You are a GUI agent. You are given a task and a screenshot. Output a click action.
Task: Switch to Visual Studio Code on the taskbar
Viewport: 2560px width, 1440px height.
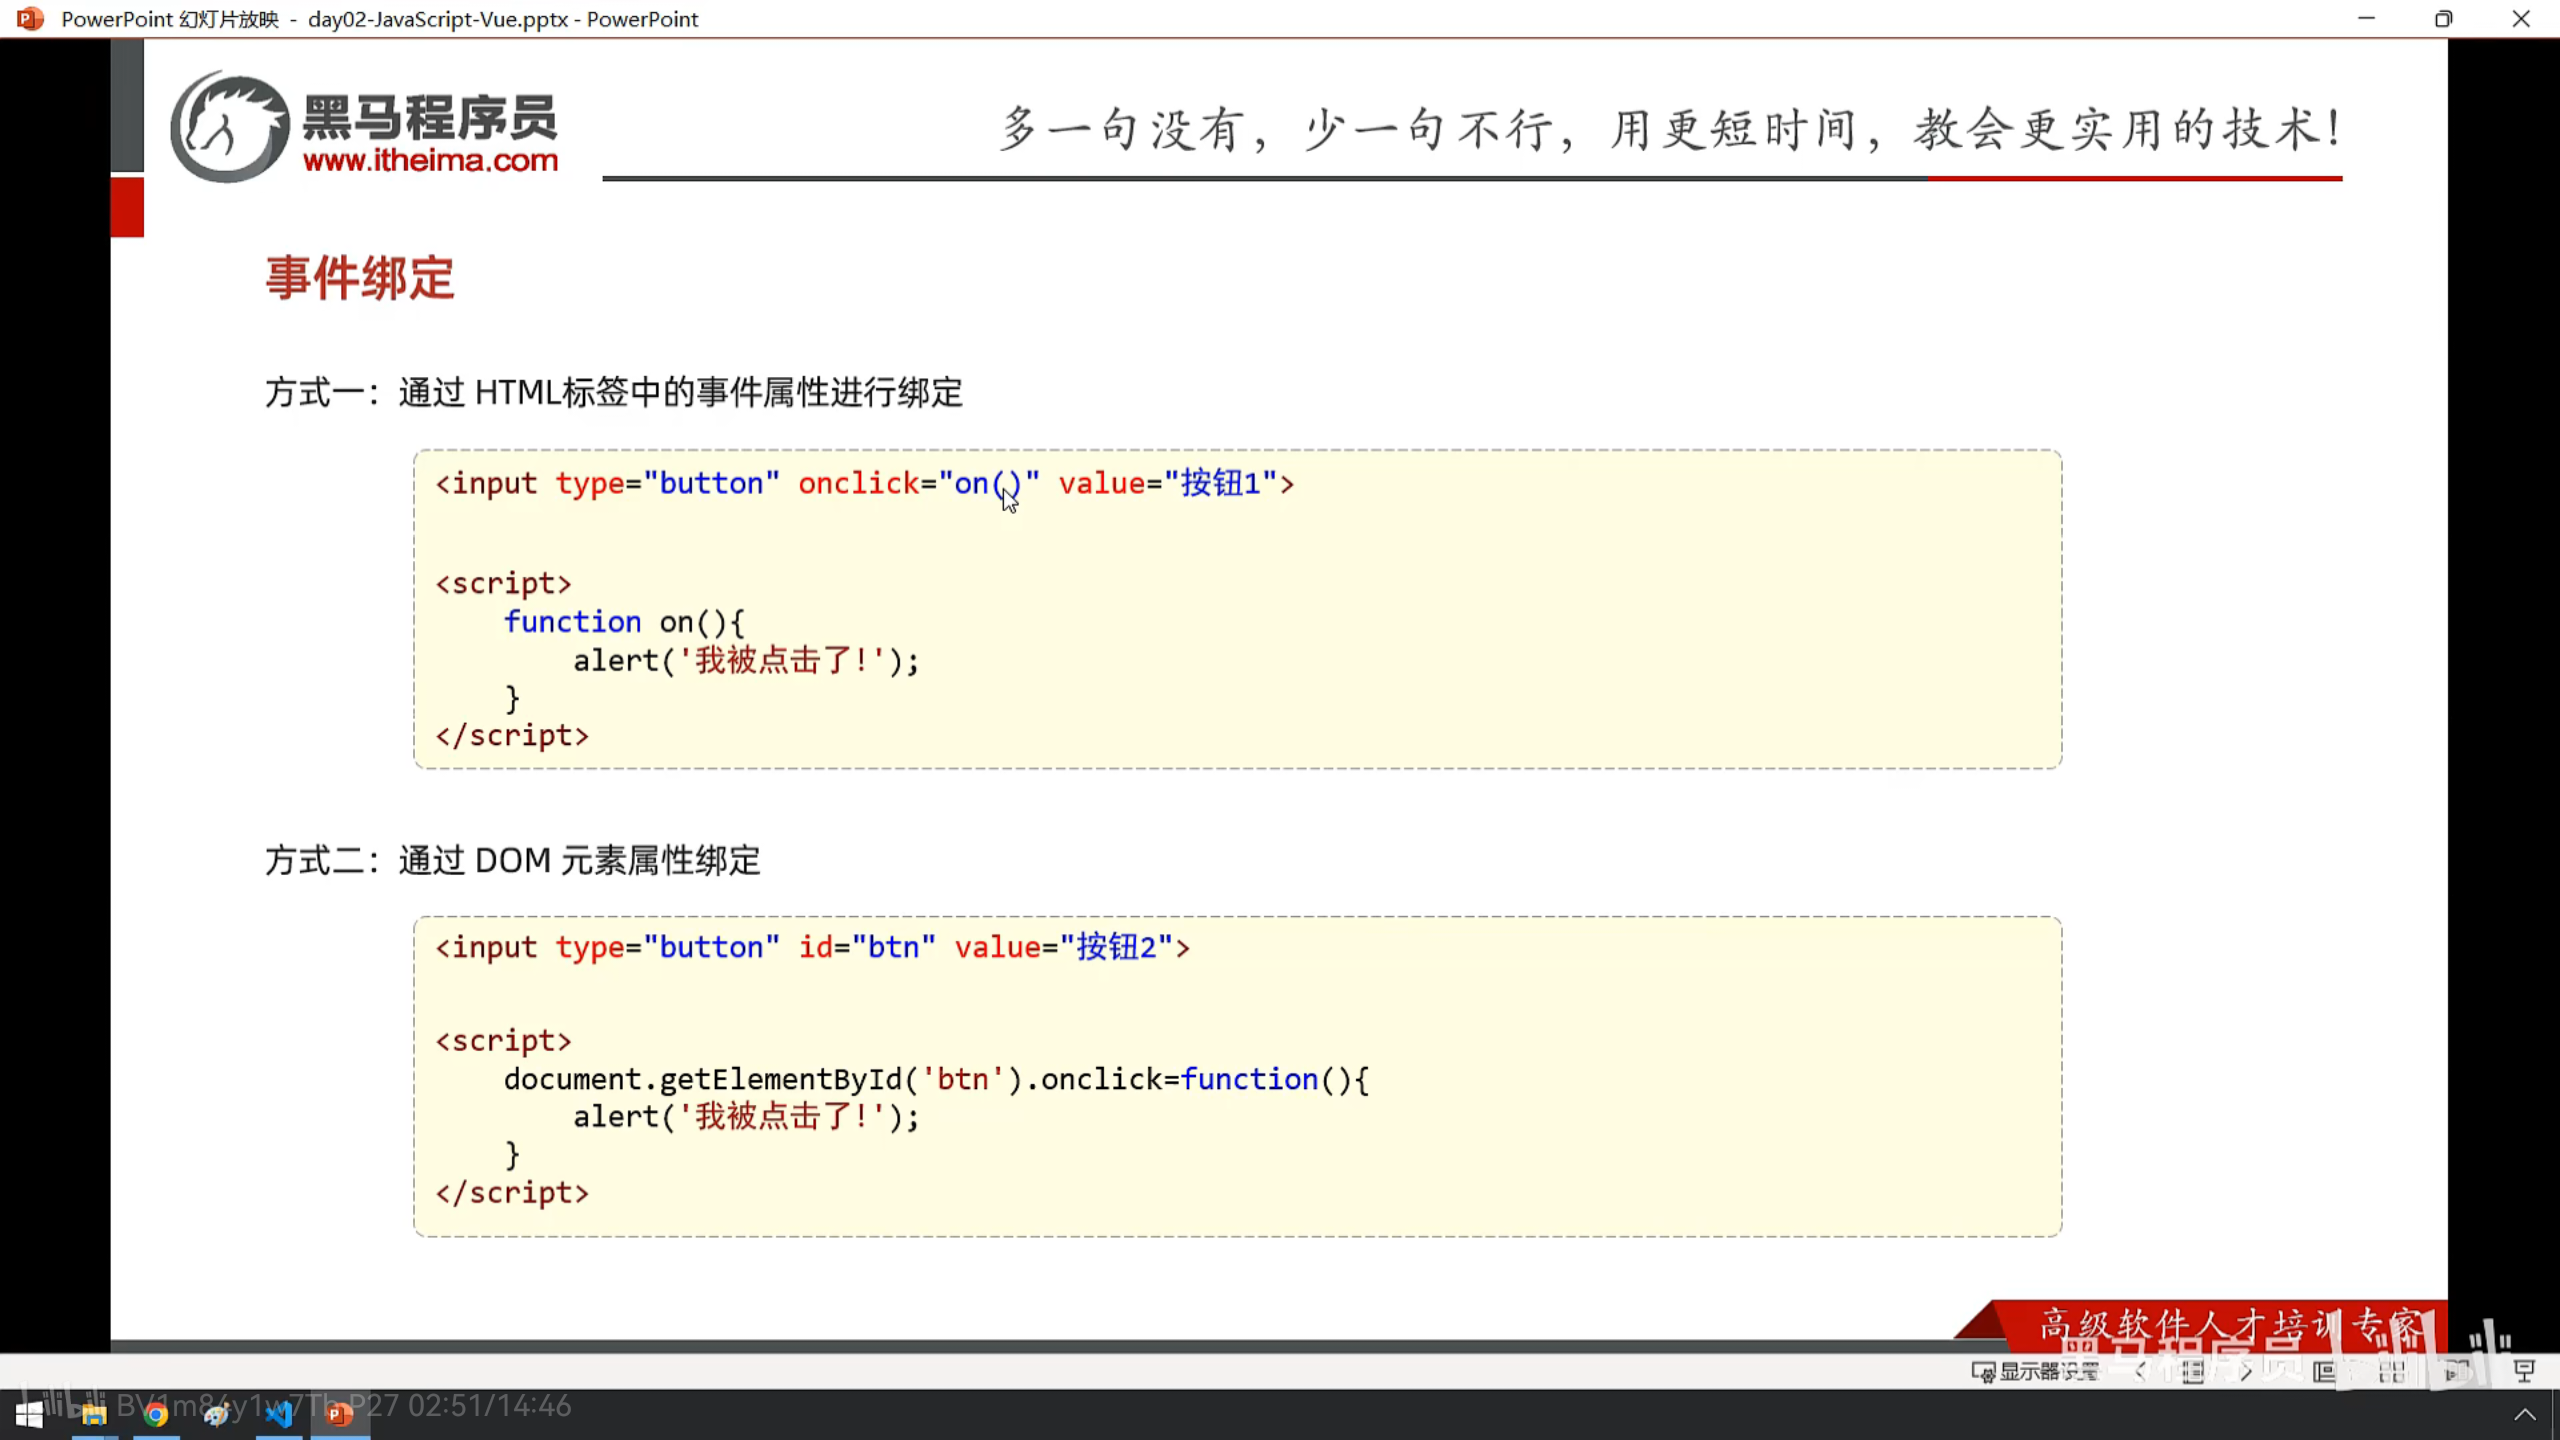pyautogui.click(x=279, y=1414)
